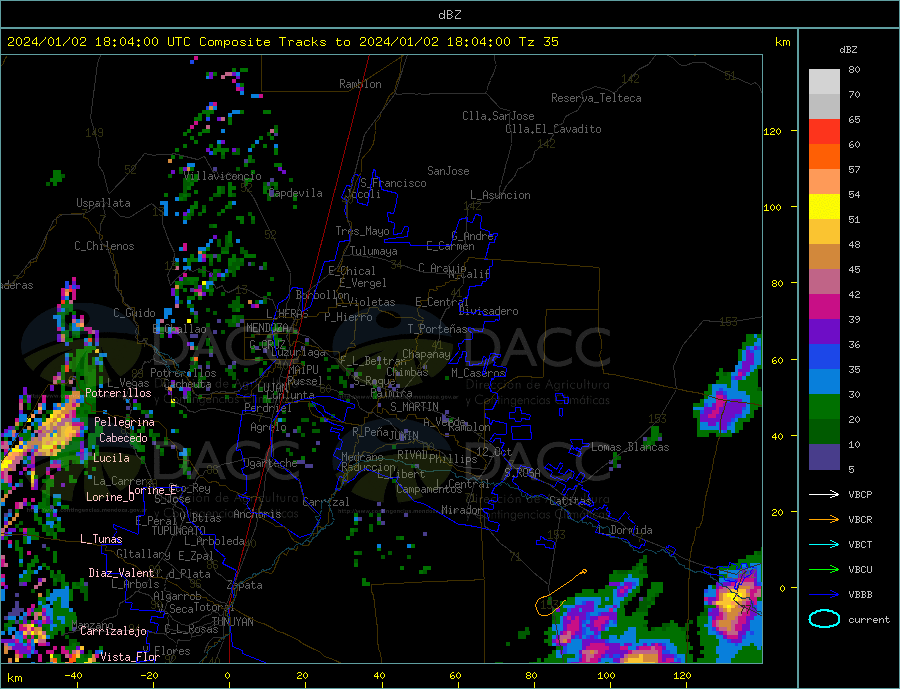The image size is (900, 689).
Task: Select the magenta swatch between 42 and 39
Action: (824, 307)
